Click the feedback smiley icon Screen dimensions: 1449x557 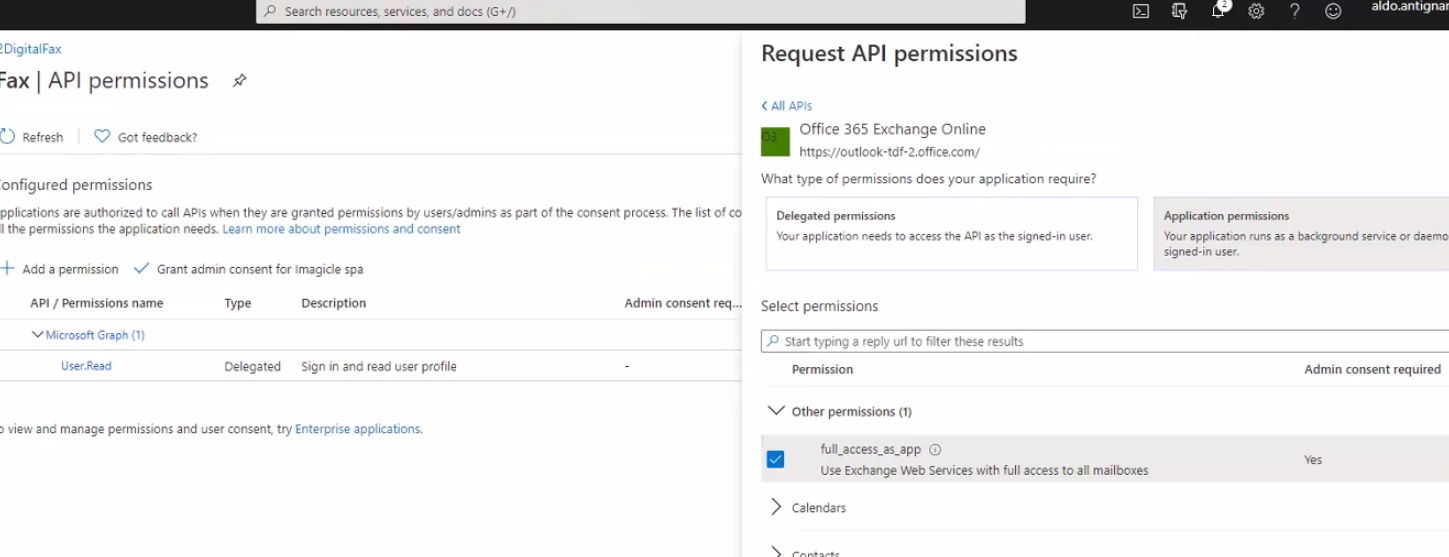click(1333, 11)
